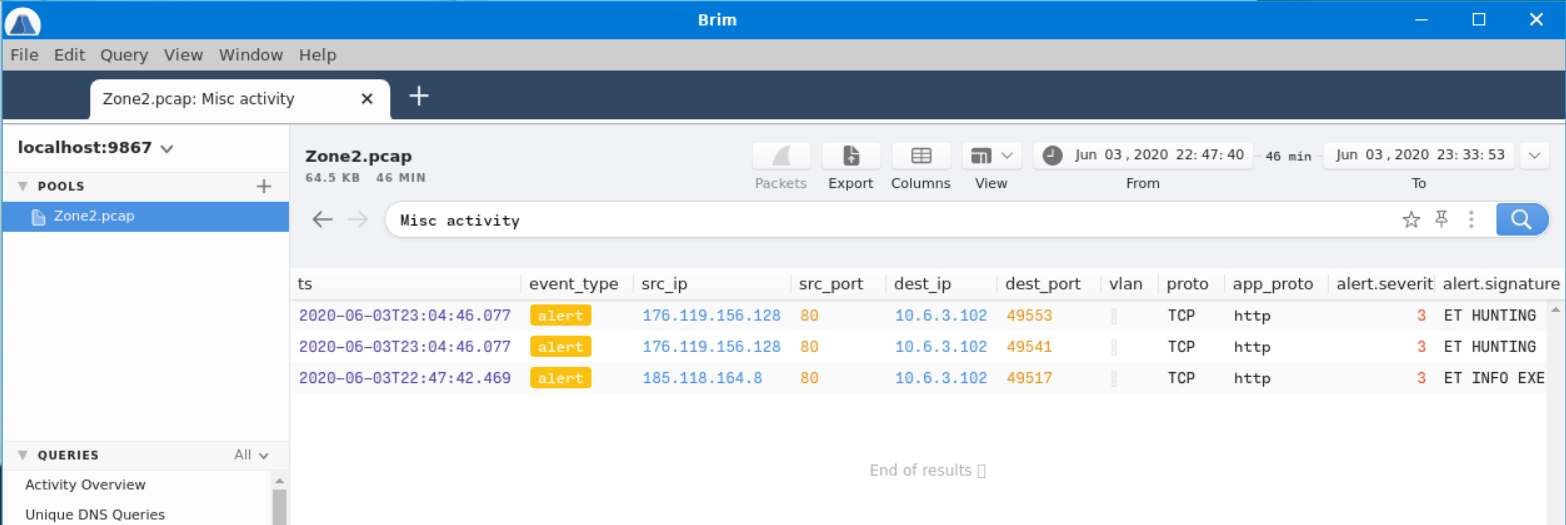Click the Packets shark fin icon
The width and height of the screenshot is (1566, 525).
(x=781, y=156)
